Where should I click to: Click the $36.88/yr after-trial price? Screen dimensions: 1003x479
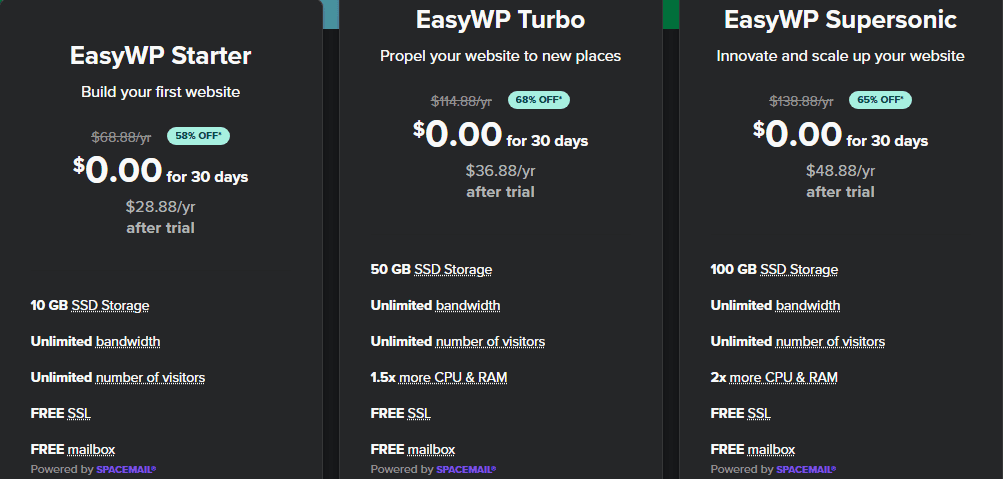pyautogui.click(x=500, y=171)
